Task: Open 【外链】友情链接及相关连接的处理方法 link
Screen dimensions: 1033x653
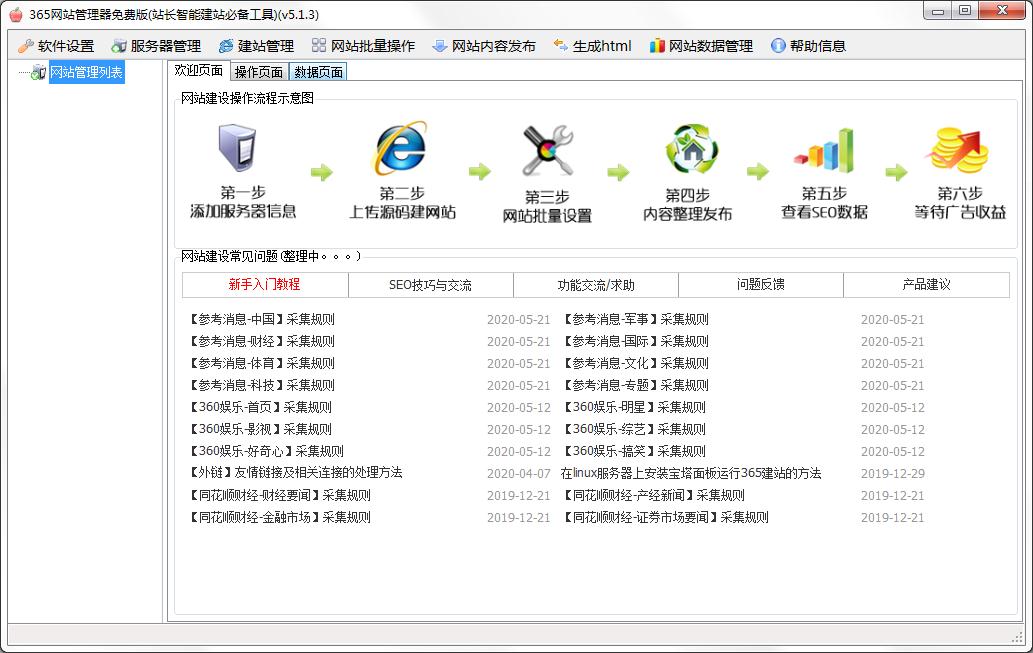Action: click(295, 473)
